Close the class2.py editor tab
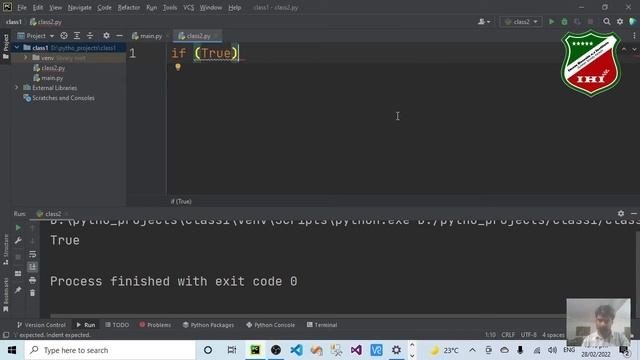The height and width of the screenshot is (360, 640). pos(216,36)
